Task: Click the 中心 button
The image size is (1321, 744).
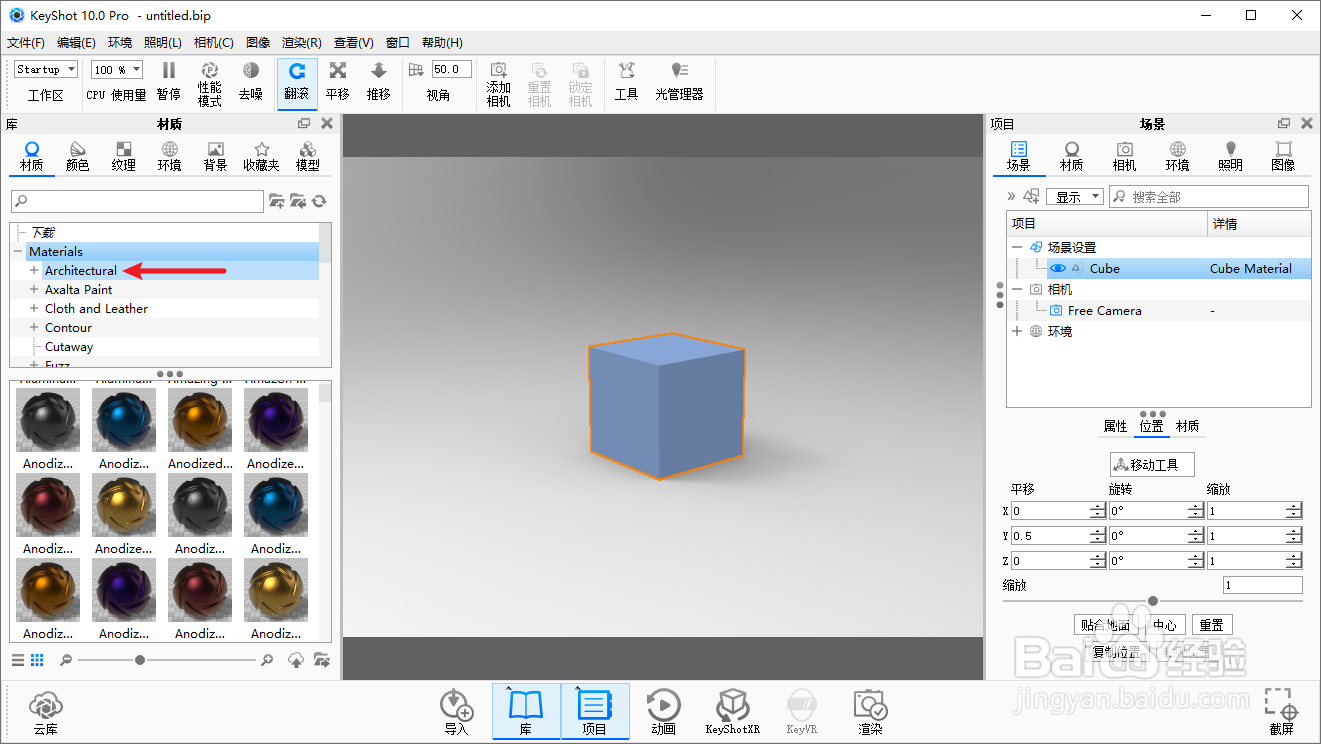Action: click(1164, 625)
